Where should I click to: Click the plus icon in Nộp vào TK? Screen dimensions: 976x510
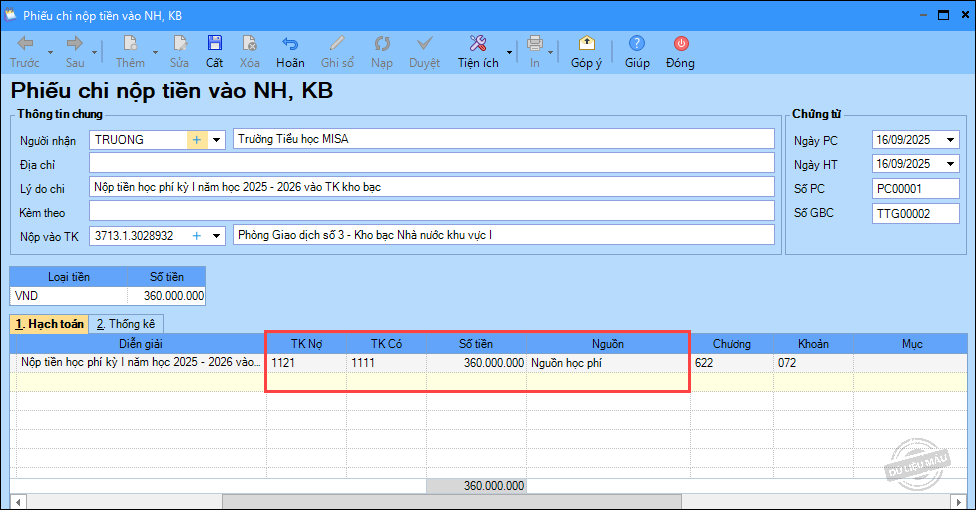tap(197, 236)
